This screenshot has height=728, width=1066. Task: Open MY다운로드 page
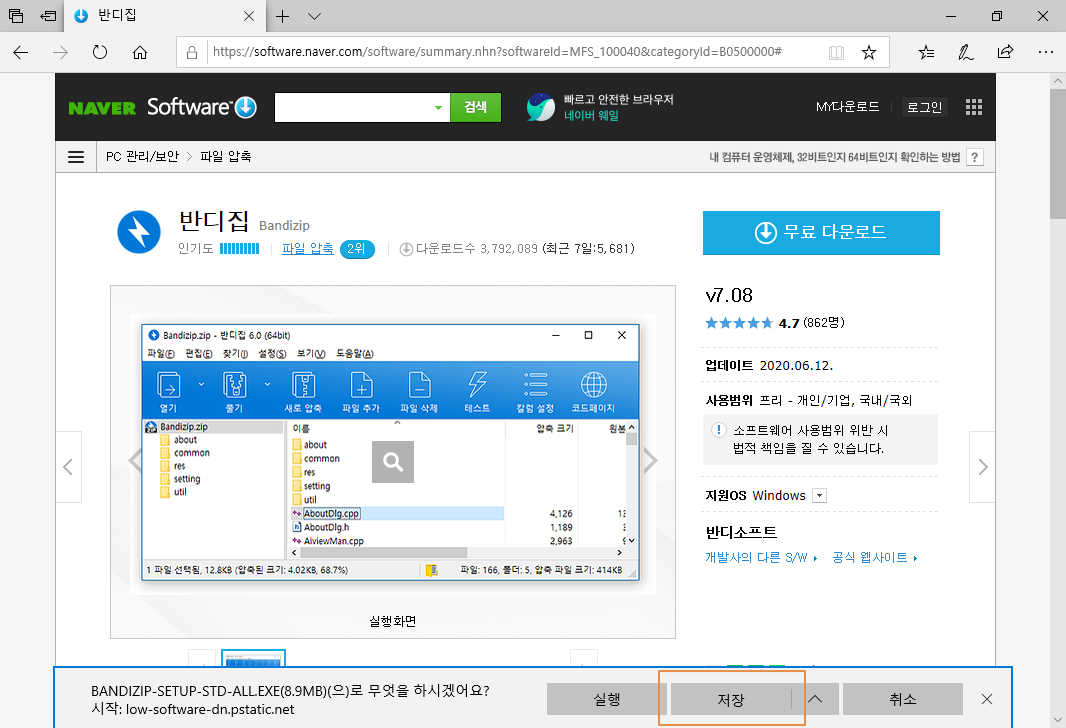coord(847,107)
